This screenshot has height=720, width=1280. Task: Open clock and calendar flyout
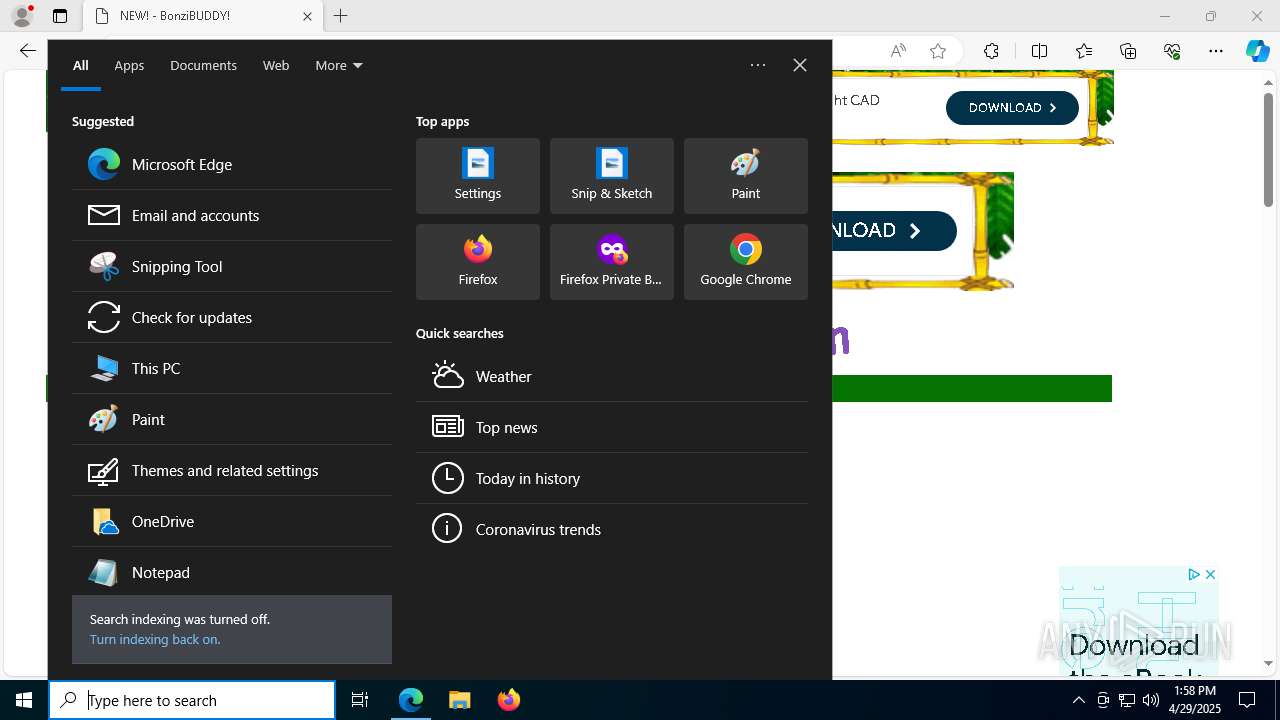[x=1195, y=700]
